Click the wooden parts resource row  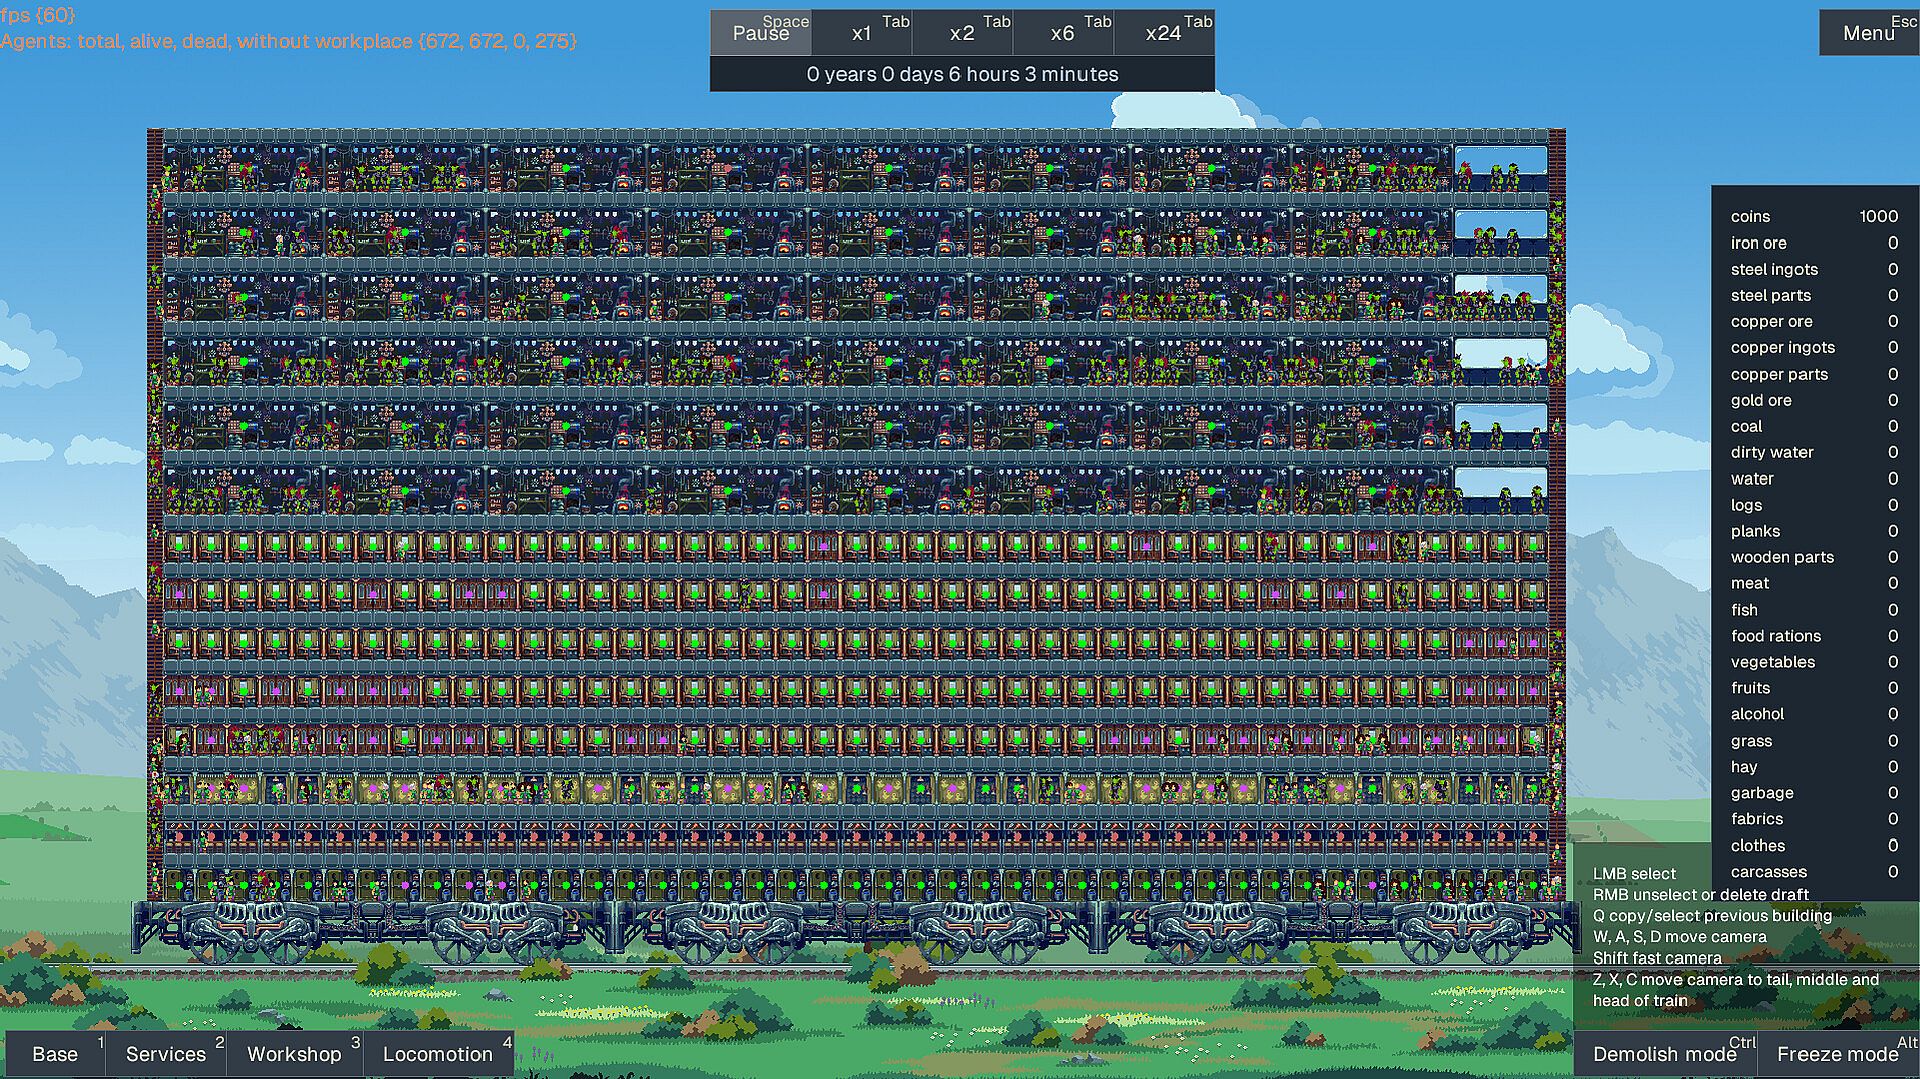1814,557
